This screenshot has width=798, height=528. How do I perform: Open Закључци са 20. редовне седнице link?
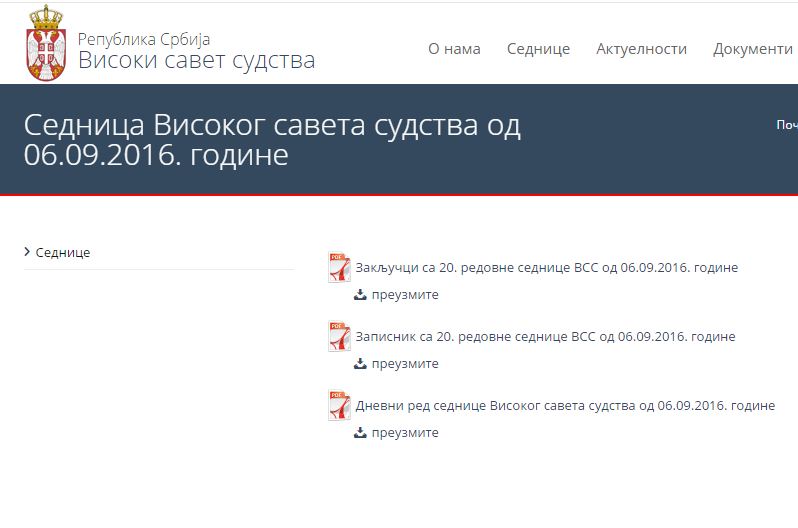point(546,268)
